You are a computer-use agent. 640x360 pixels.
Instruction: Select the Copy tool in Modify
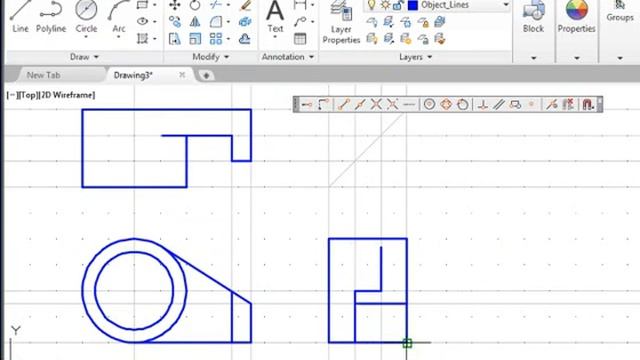tap(175, 22)
